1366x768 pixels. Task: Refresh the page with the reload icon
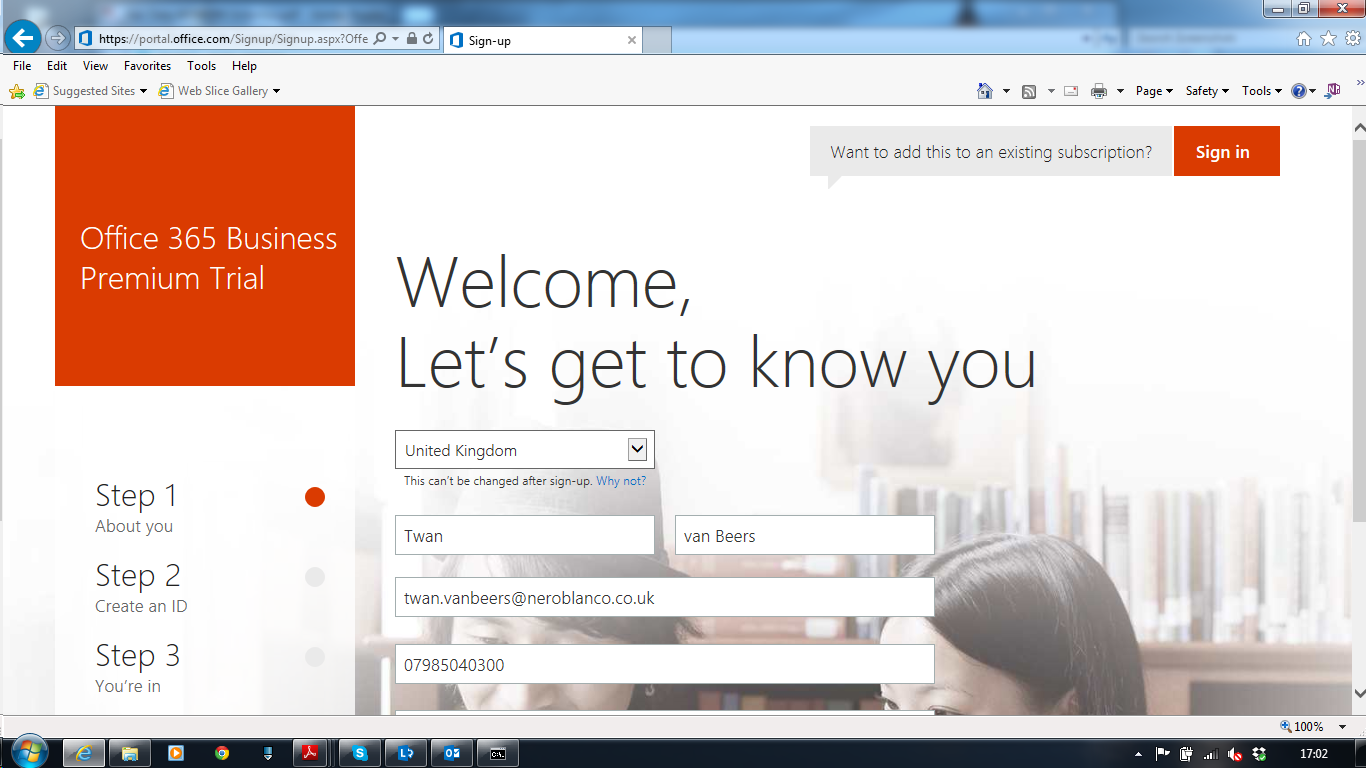[x=428, y=39]
